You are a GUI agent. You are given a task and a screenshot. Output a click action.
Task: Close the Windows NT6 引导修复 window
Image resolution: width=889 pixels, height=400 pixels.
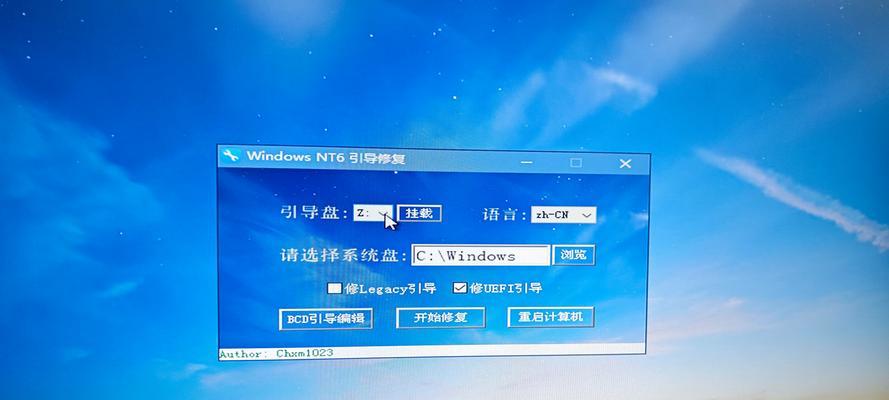[625, 164]
